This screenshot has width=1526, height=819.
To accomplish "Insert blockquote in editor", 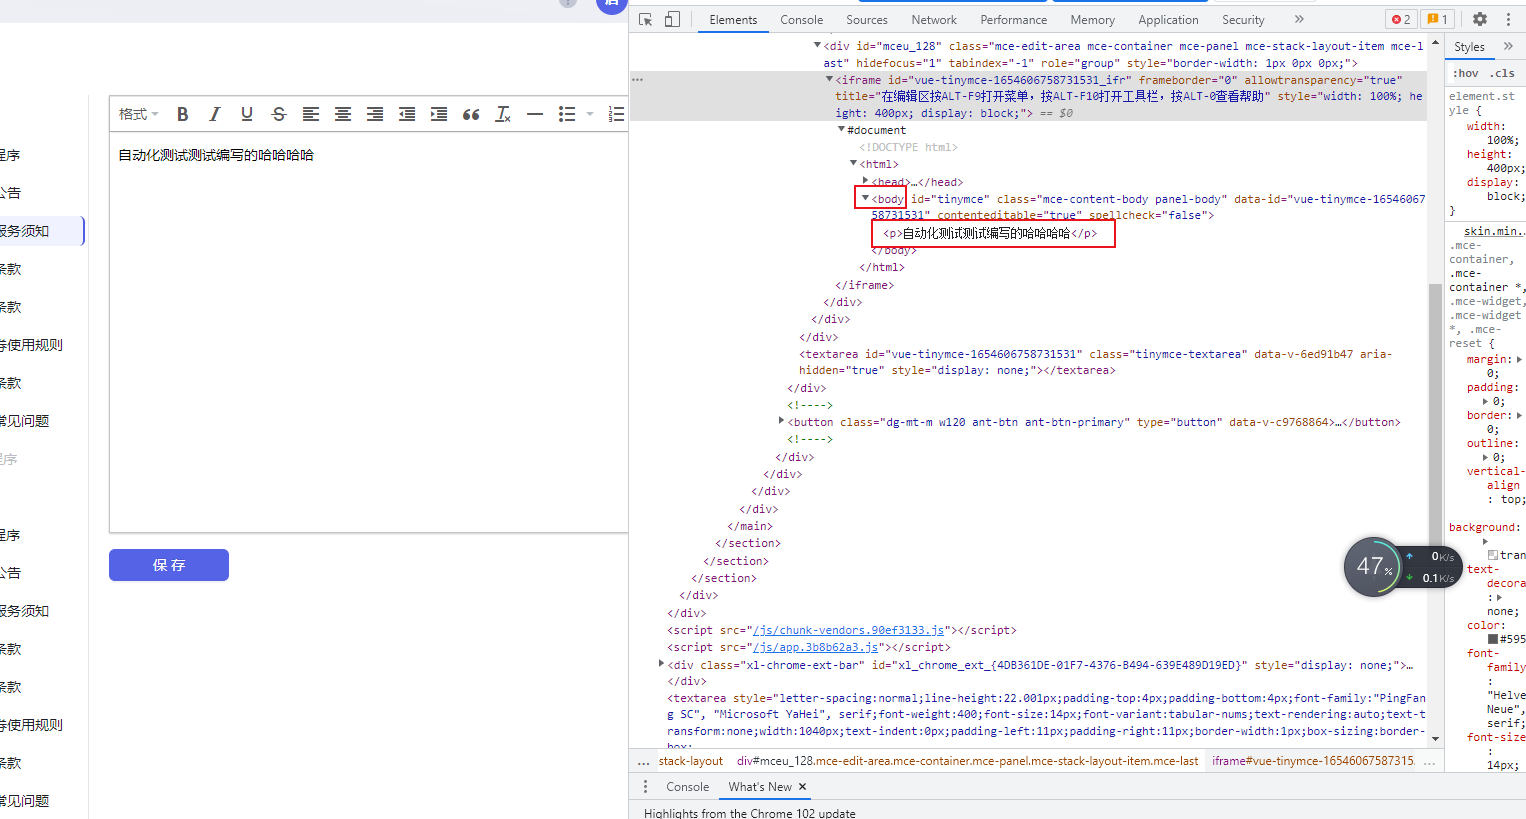I will (471, 114).
